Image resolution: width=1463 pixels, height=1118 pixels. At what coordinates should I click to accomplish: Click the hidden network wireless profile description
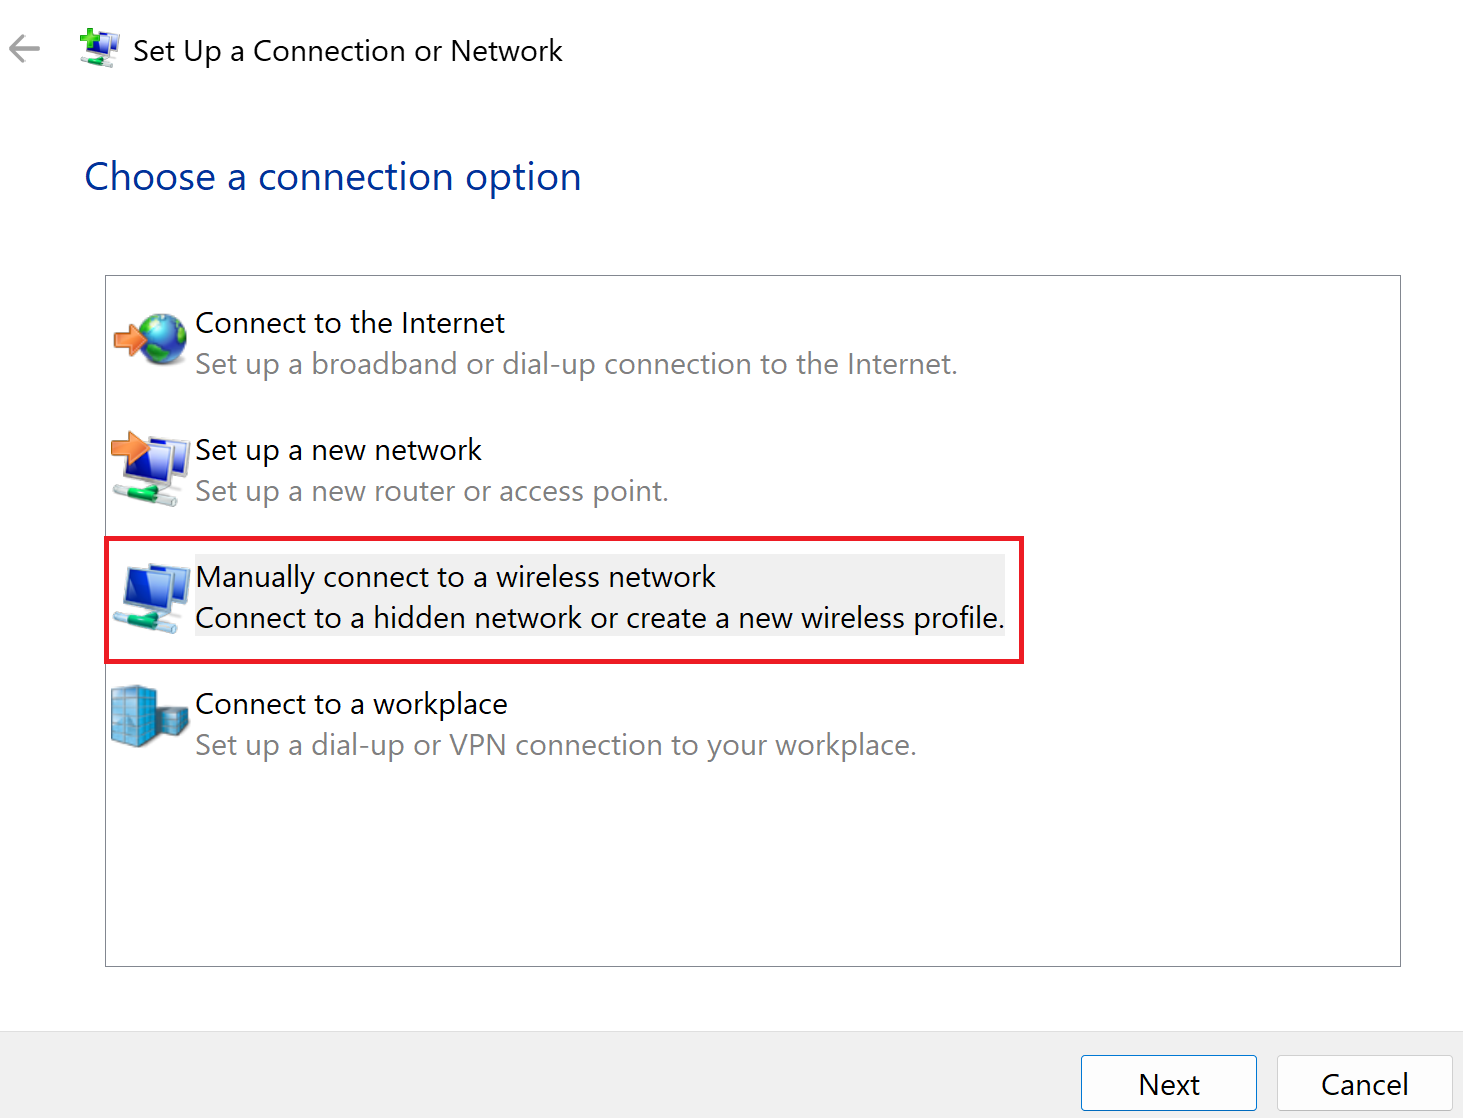coord(599,619)
